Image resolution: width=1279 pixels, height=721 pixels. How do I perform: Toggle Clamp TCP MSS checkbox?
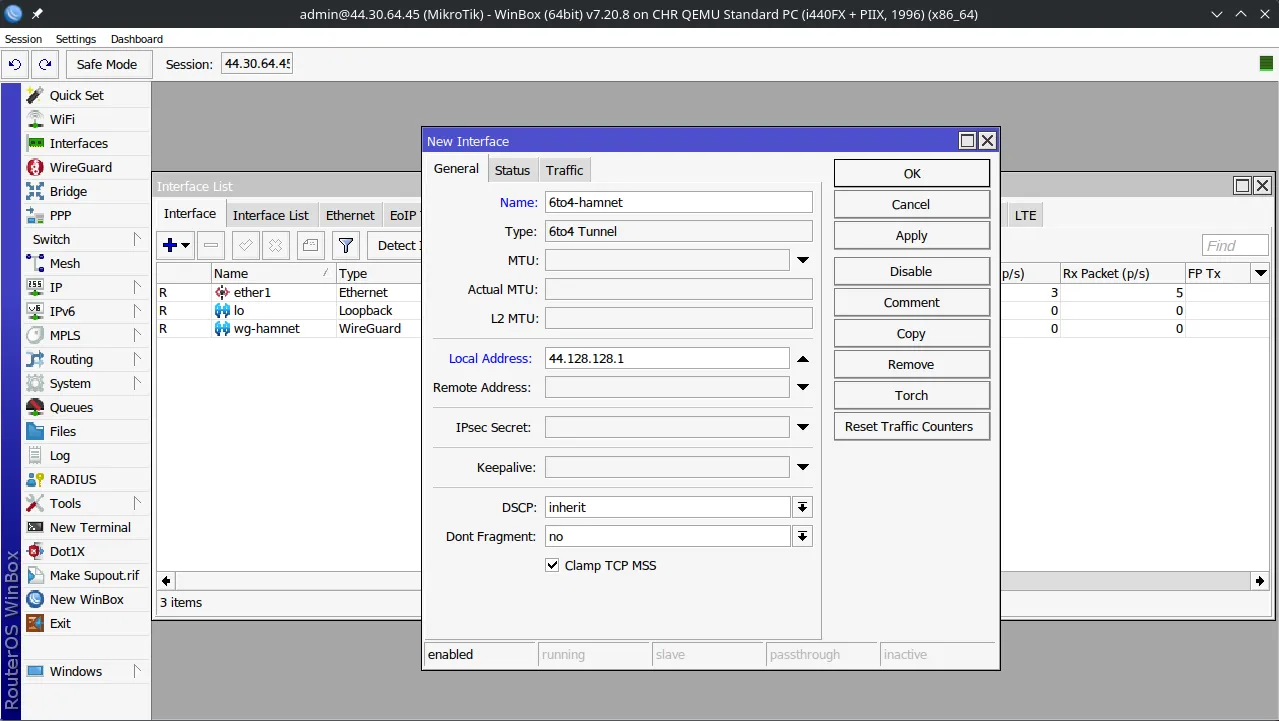552,565
